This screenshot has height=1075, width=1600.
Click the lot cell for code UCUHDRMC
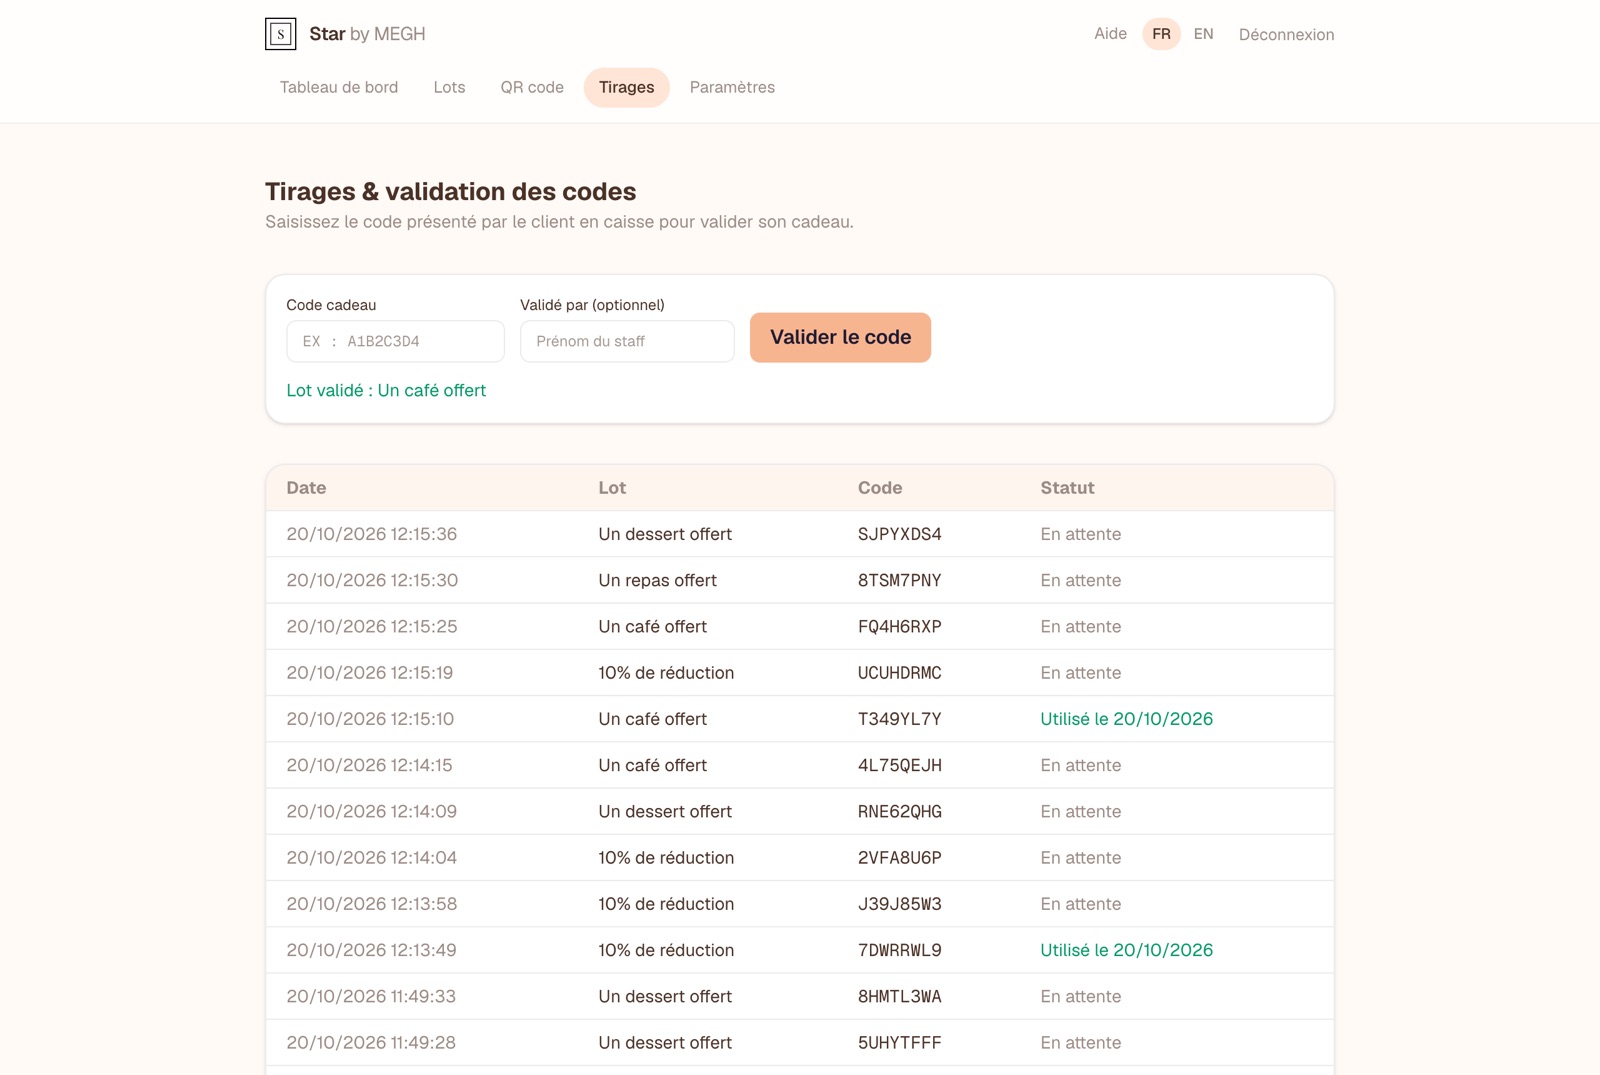click(667, 673)
